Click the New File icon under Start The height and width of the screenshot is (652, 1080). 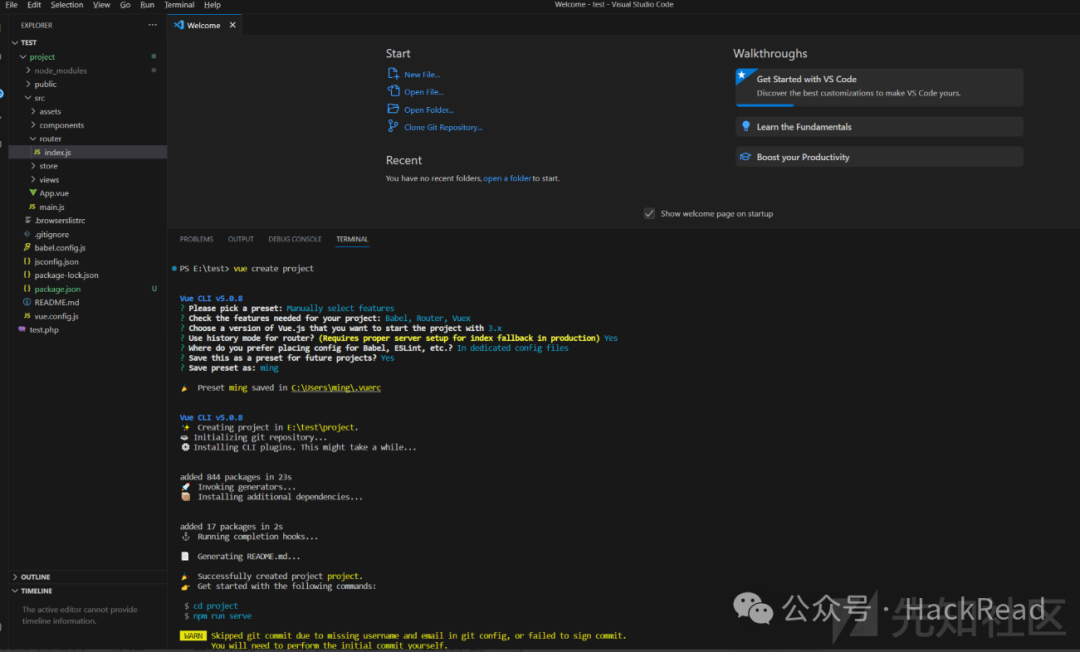(393, 74)
